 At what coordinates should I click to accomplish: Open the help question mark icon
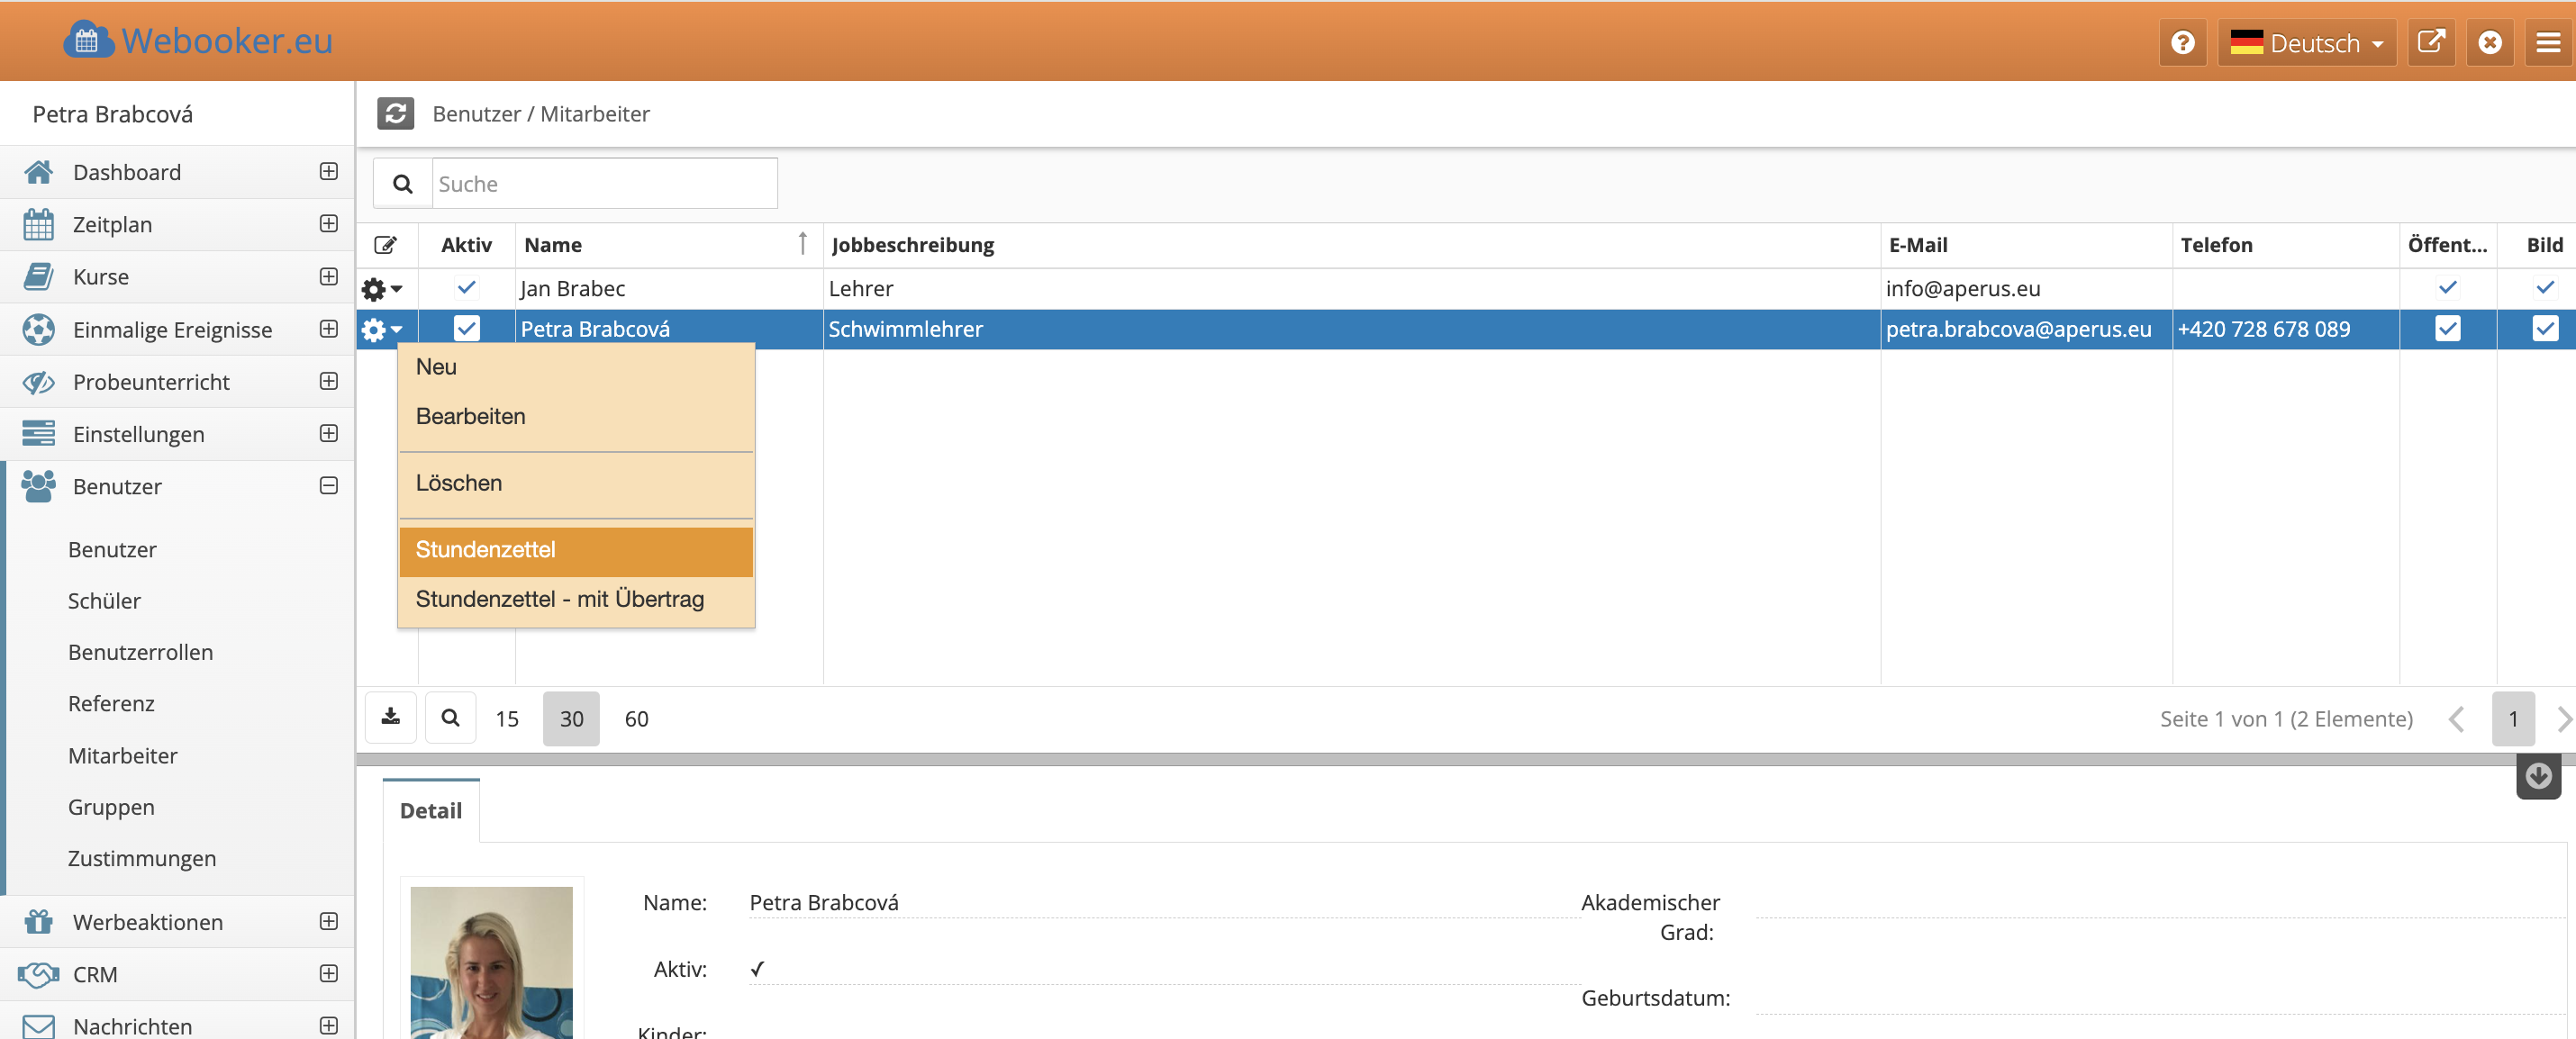tap(2182, 43)
